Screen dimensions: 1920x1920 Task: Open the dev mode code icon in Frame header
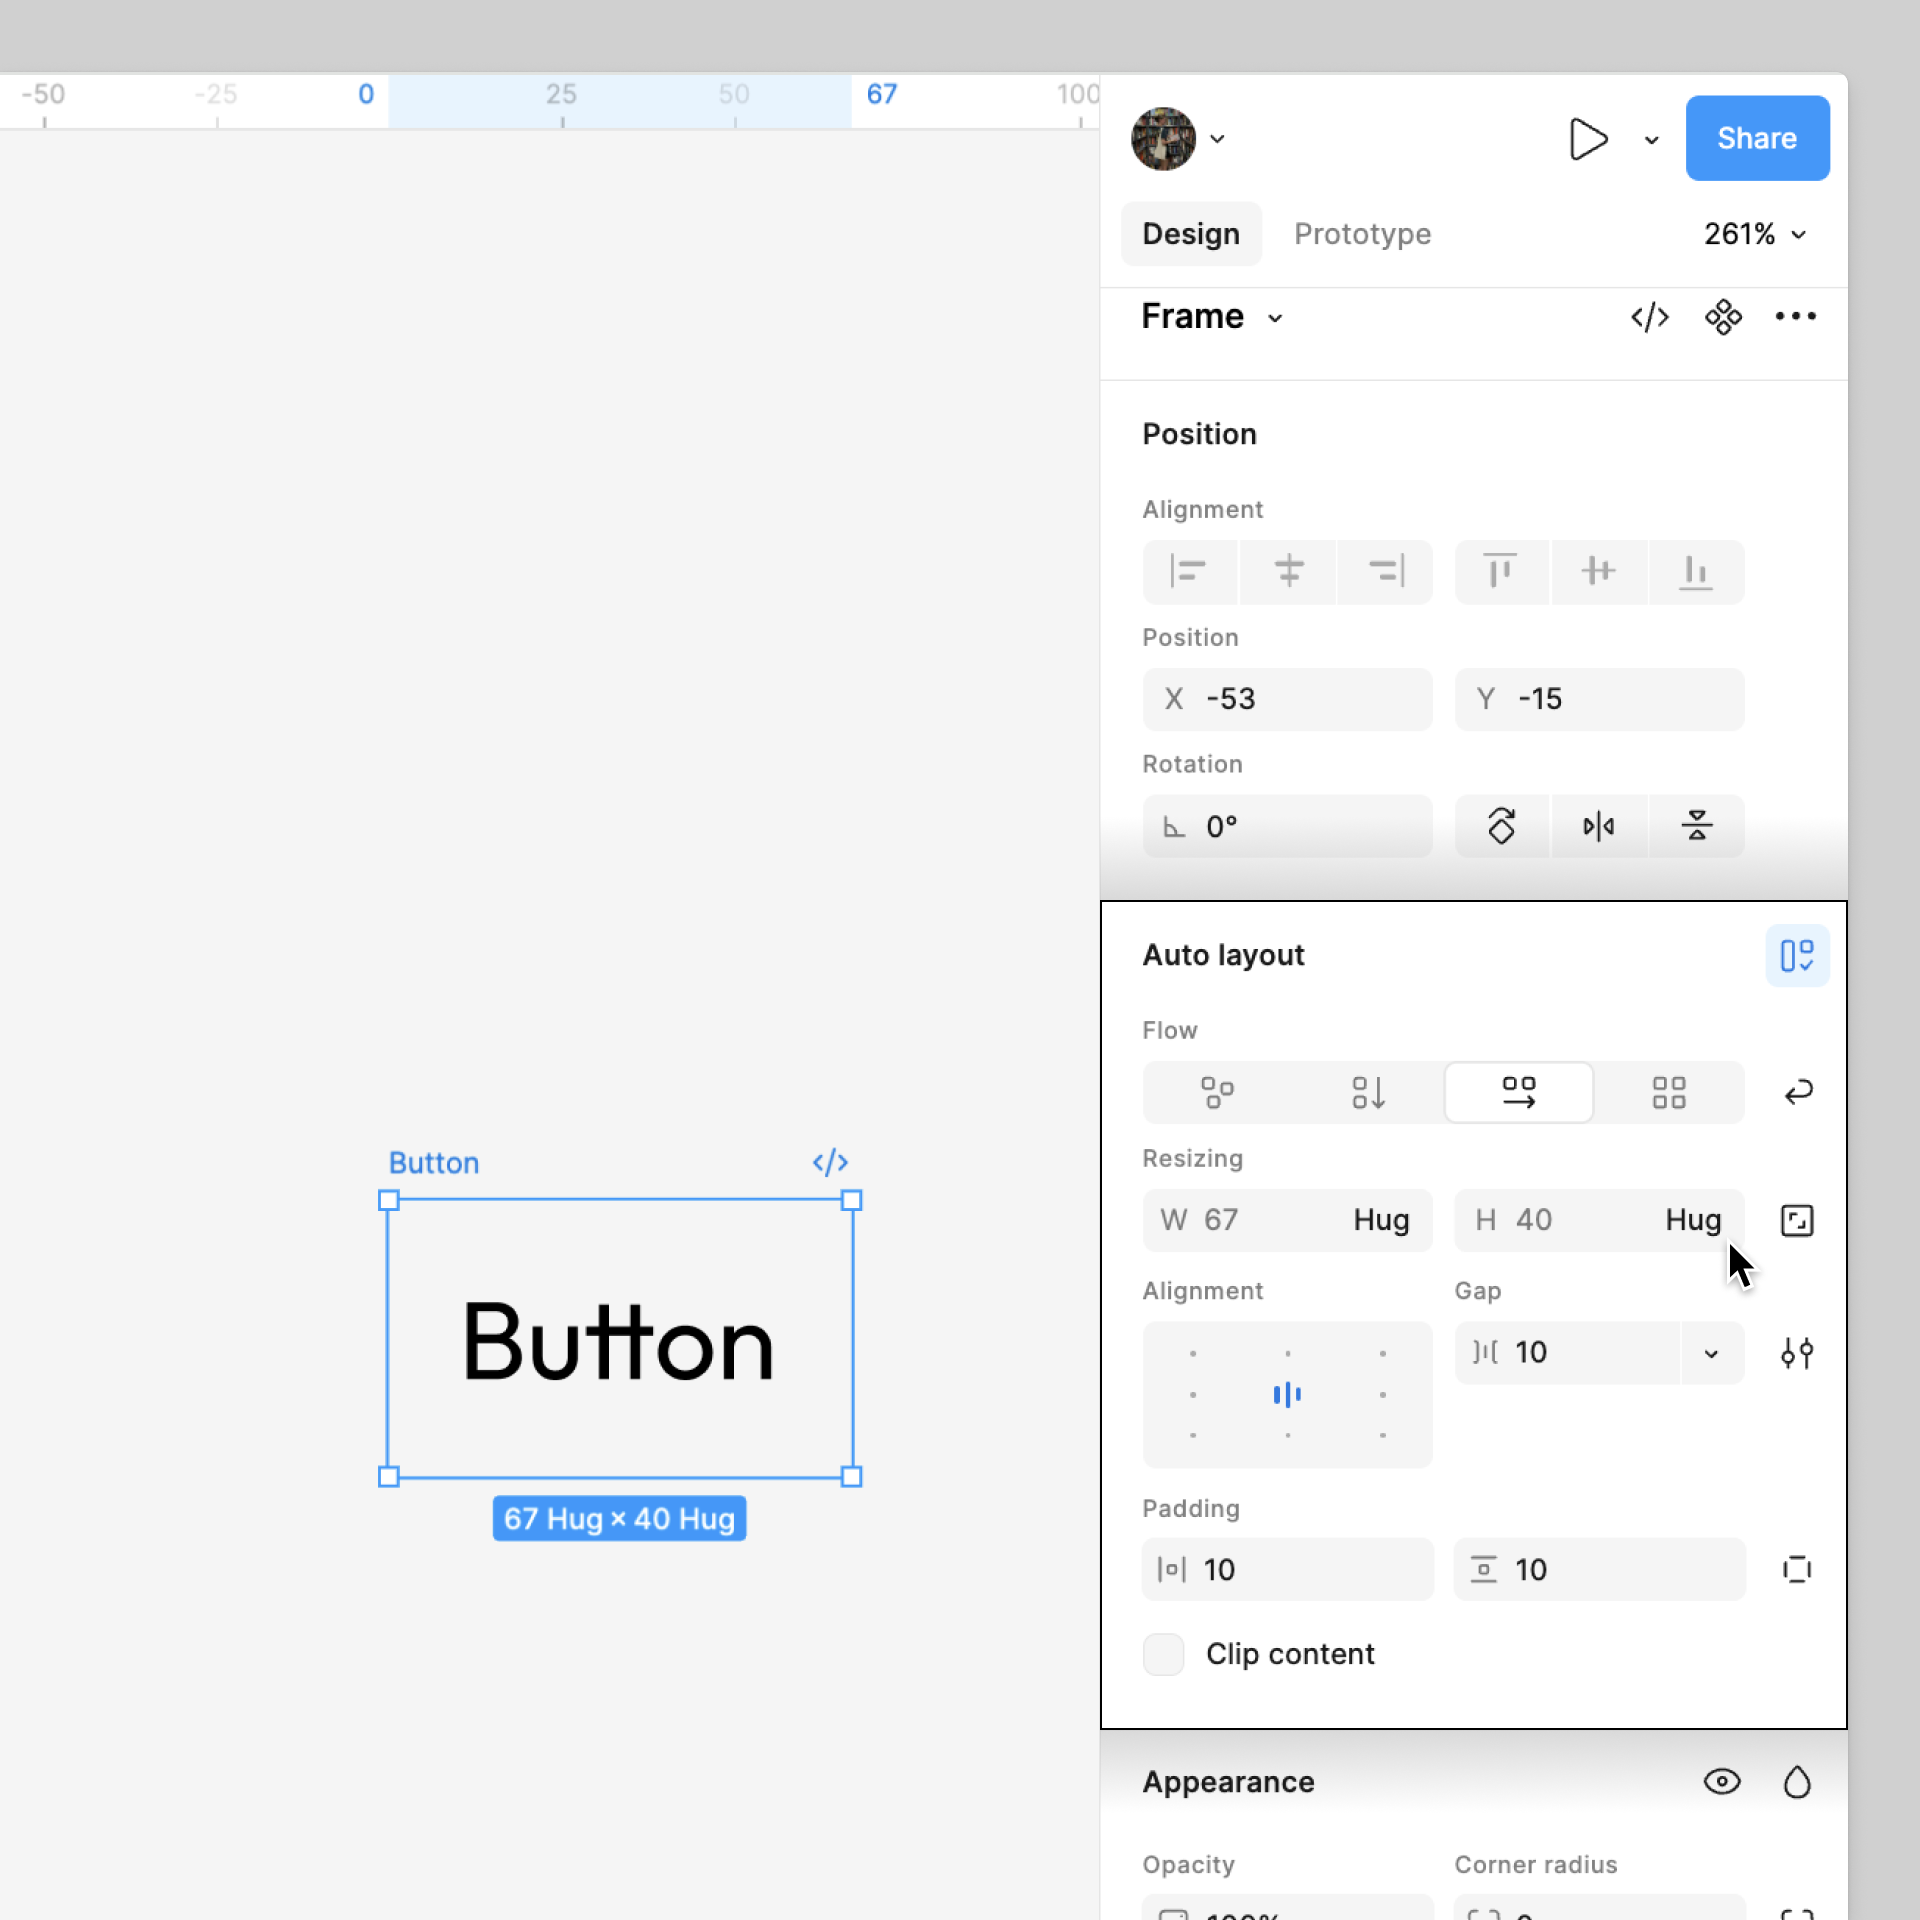pos(1649,317)
